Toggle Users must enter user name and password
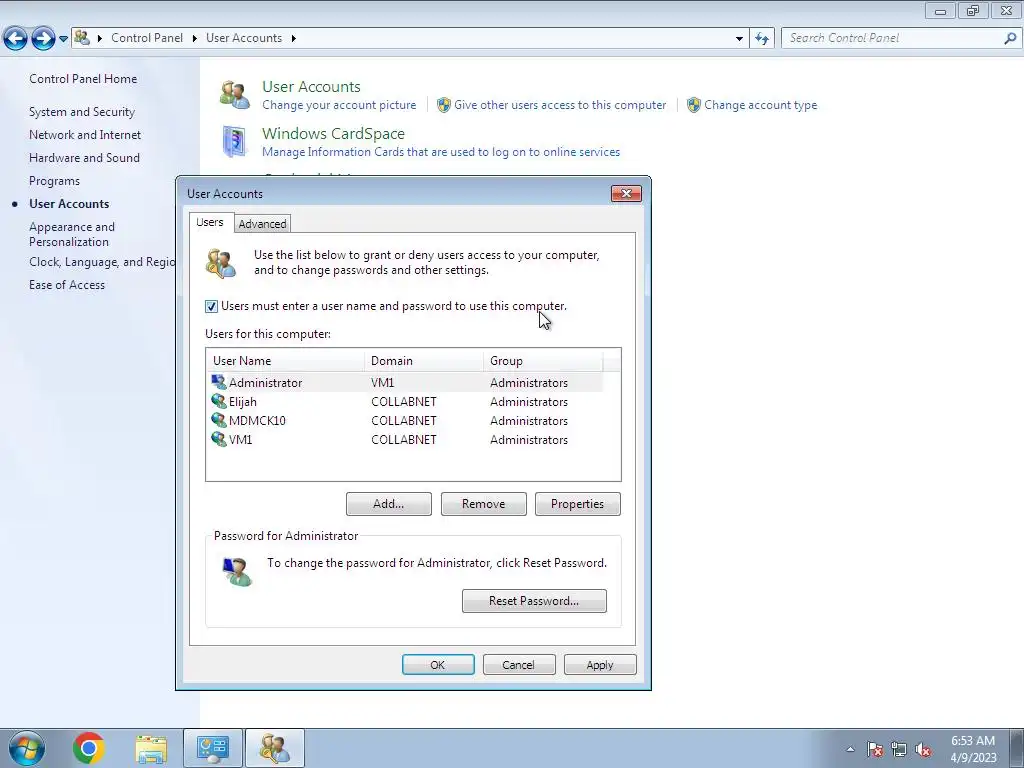 point(211,306)
